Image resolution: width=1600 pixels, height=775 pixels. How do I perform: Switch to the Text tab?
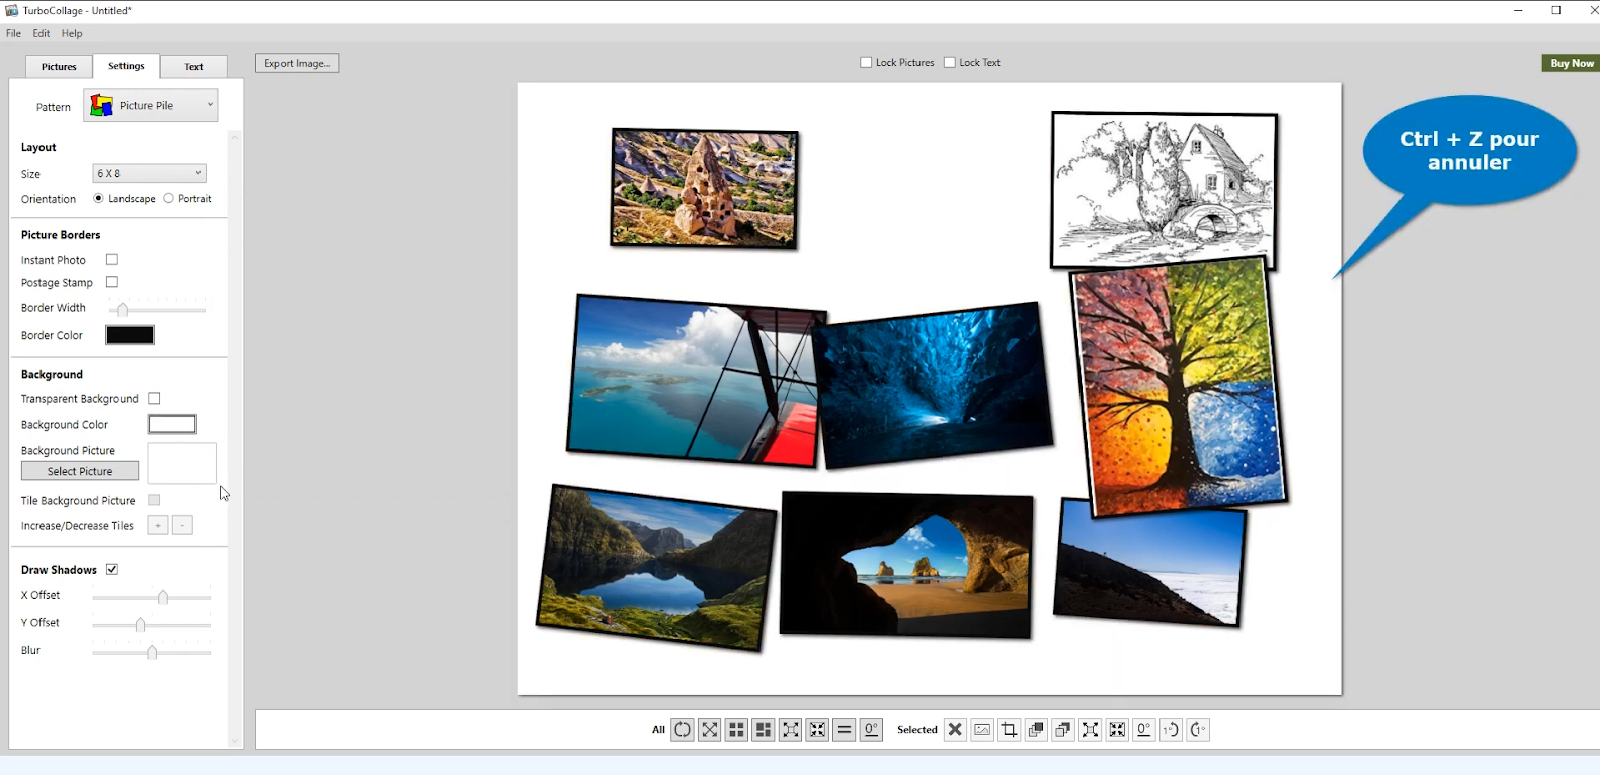click(x=194, y=67)
